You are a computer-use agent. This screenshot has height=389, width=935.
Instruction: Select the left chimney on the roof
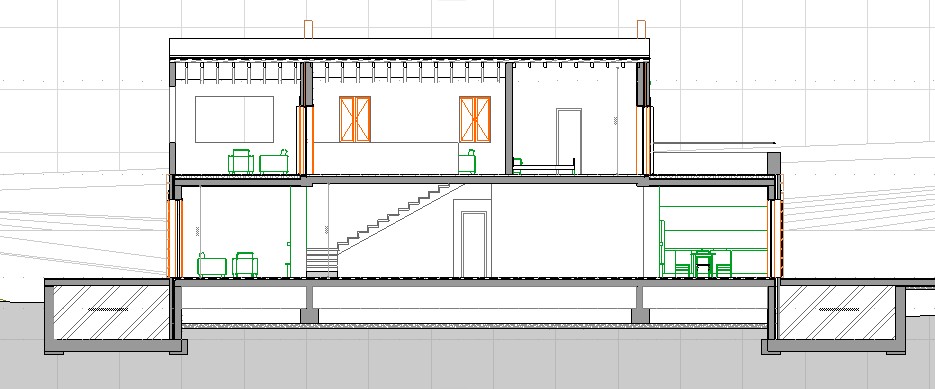(308, 29)
